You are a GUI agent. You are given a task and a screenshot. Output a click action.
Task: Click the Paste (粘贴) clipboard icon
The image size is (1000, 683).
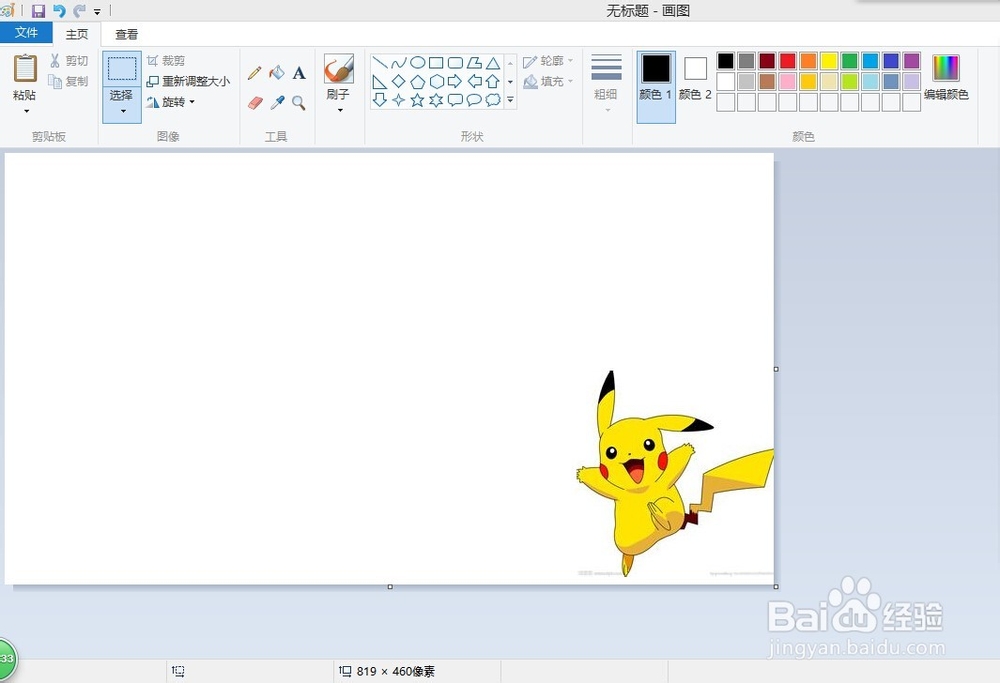[x=26, y=68]
